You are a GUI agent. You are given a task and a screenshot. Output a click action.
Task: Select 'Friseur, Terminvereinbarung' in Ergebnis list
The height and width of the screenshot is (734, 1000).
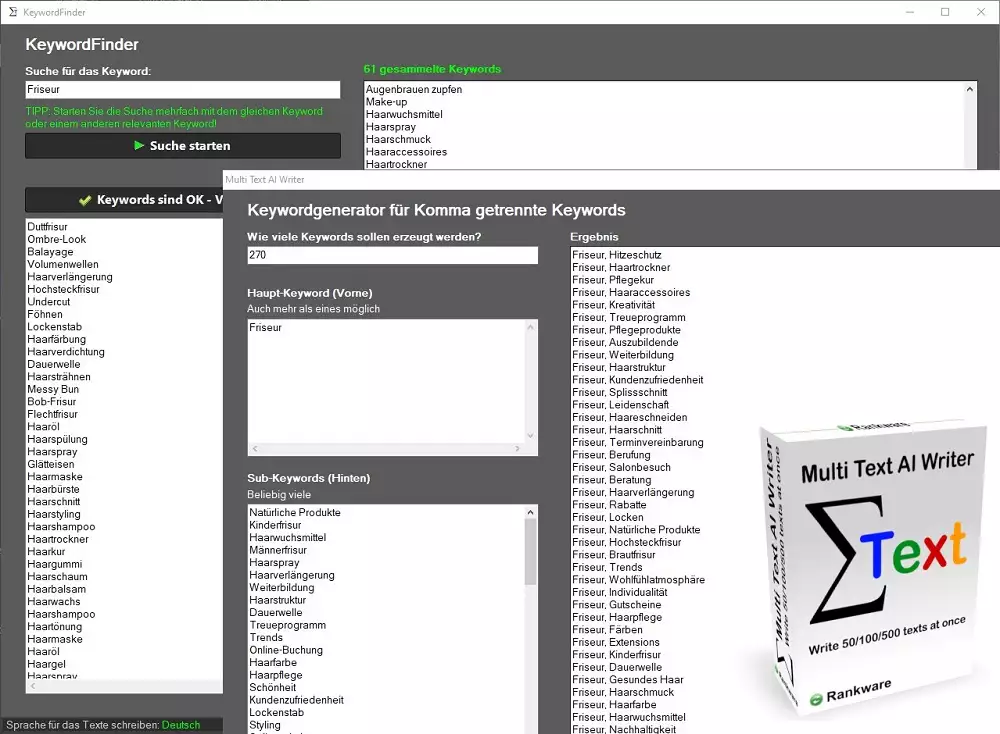tap(638, 443)
